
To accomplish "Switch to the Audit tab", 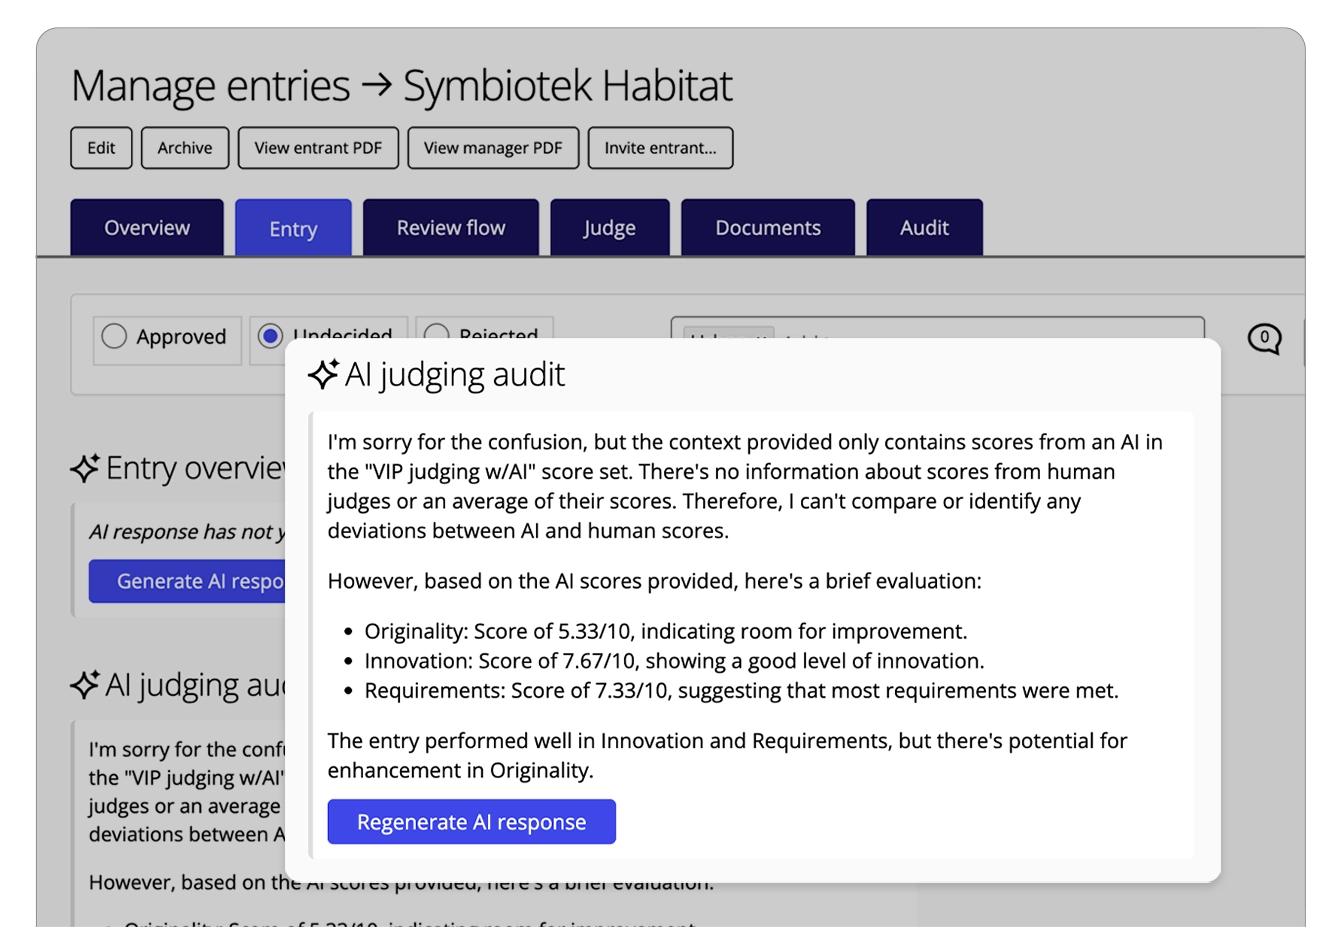I will pos(925,227).
